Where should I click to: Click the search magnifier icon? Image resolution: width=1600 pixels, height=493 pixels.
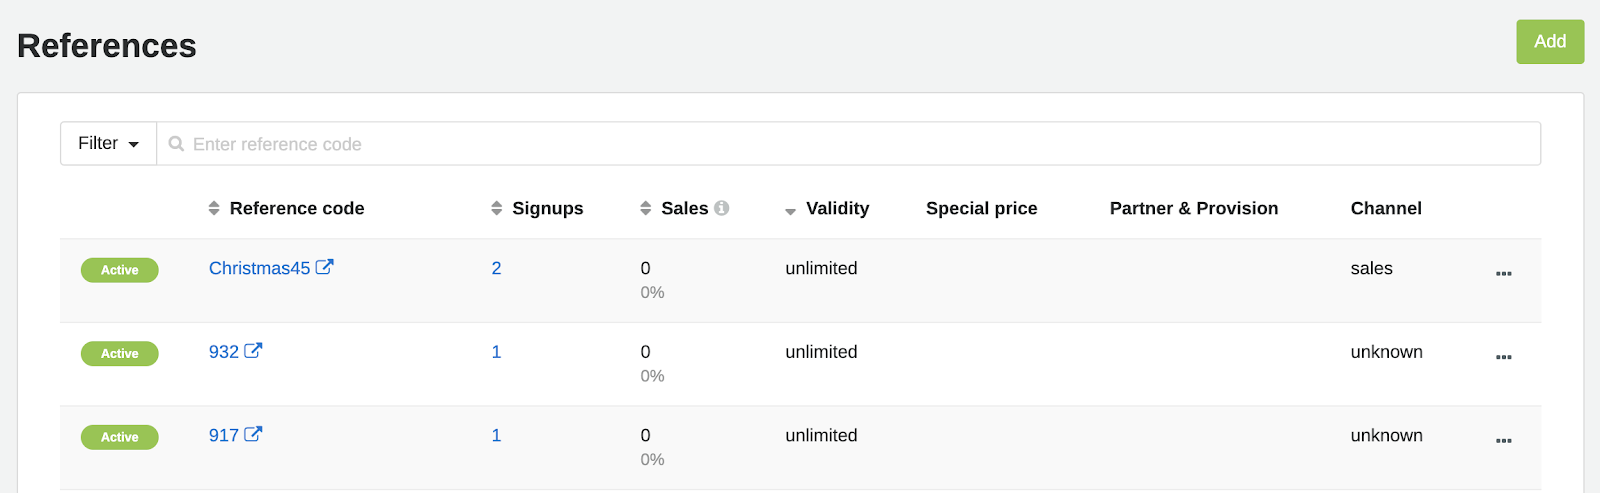click(x=176, y=144)
